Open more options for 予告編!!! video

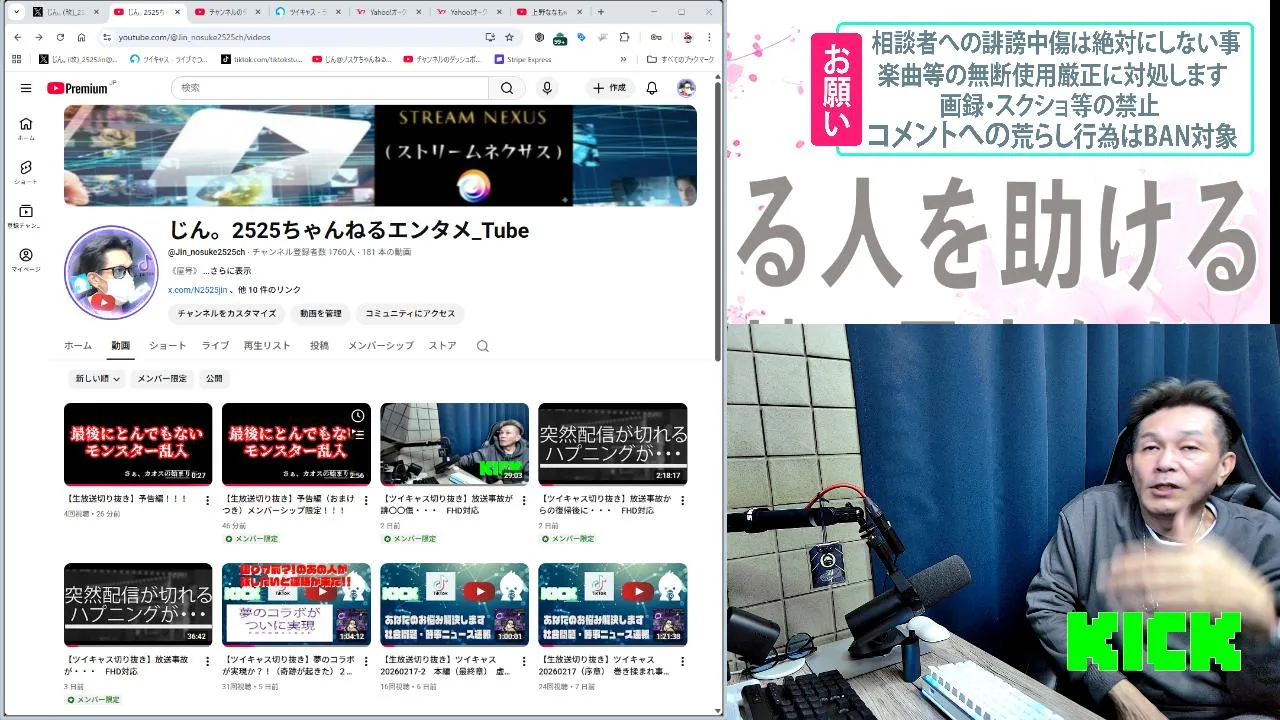207,500
